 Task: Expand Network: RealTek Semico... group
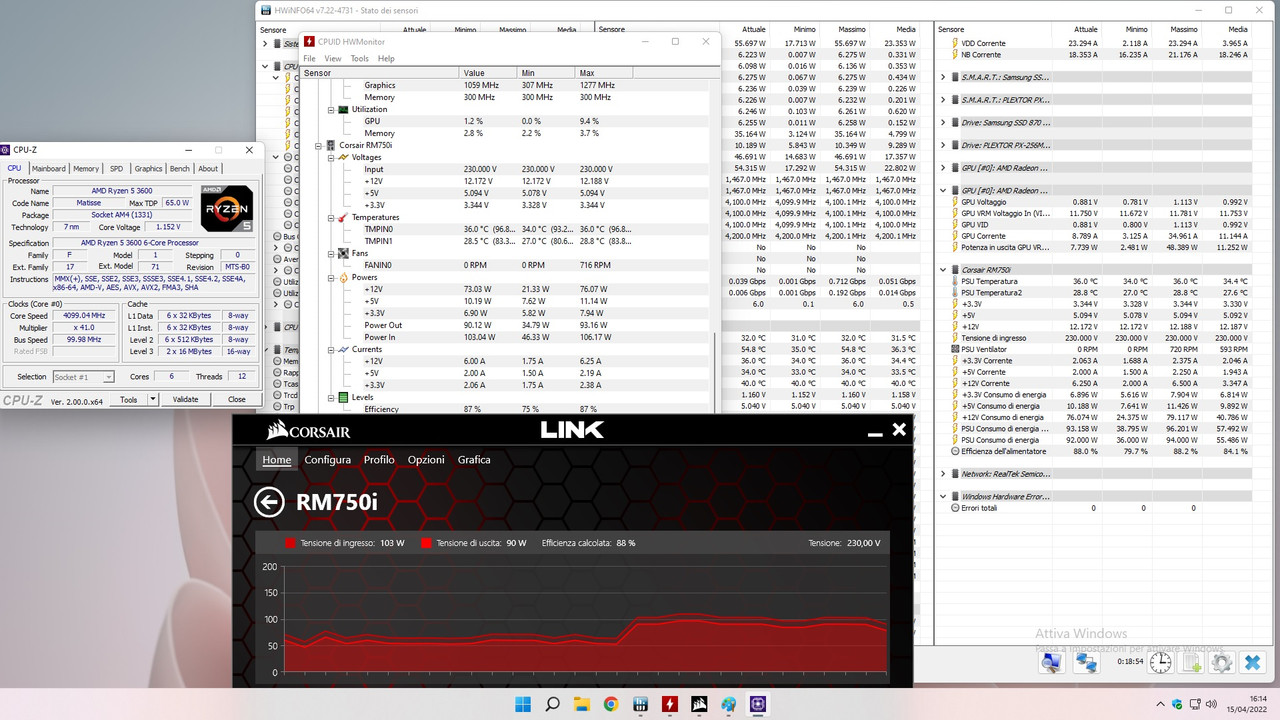tap(943, 474)
